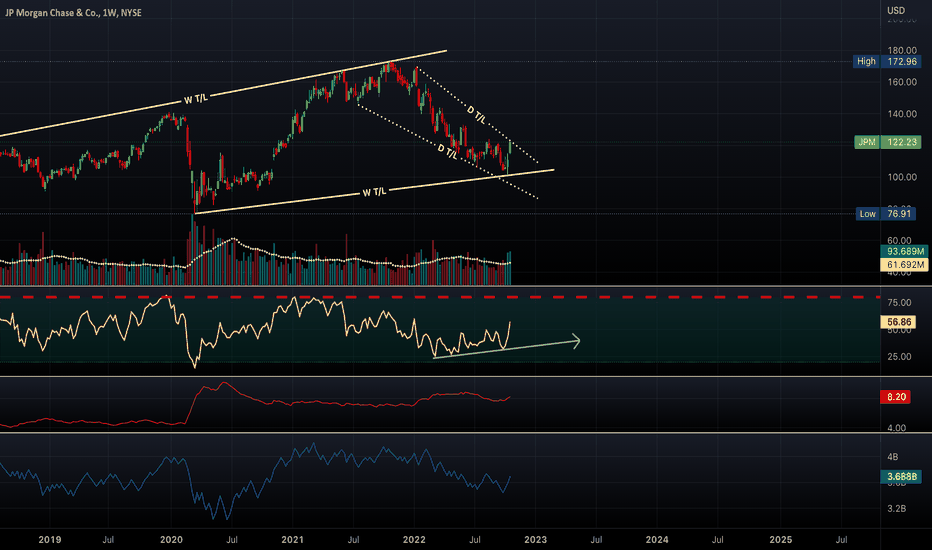932x550 pixels.
Task: Click the 2023 time axis label
Action: tap(536, 540)
